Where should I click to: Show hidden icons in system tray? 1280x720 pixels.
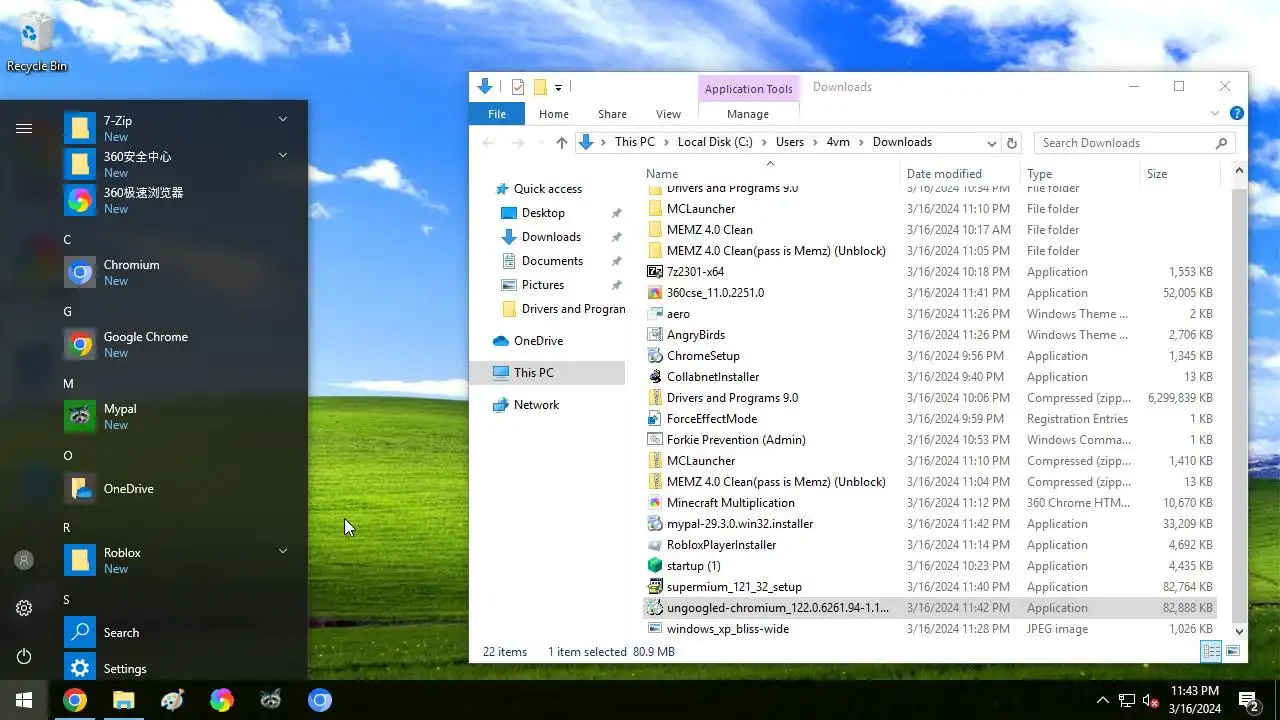point(1103,700)
